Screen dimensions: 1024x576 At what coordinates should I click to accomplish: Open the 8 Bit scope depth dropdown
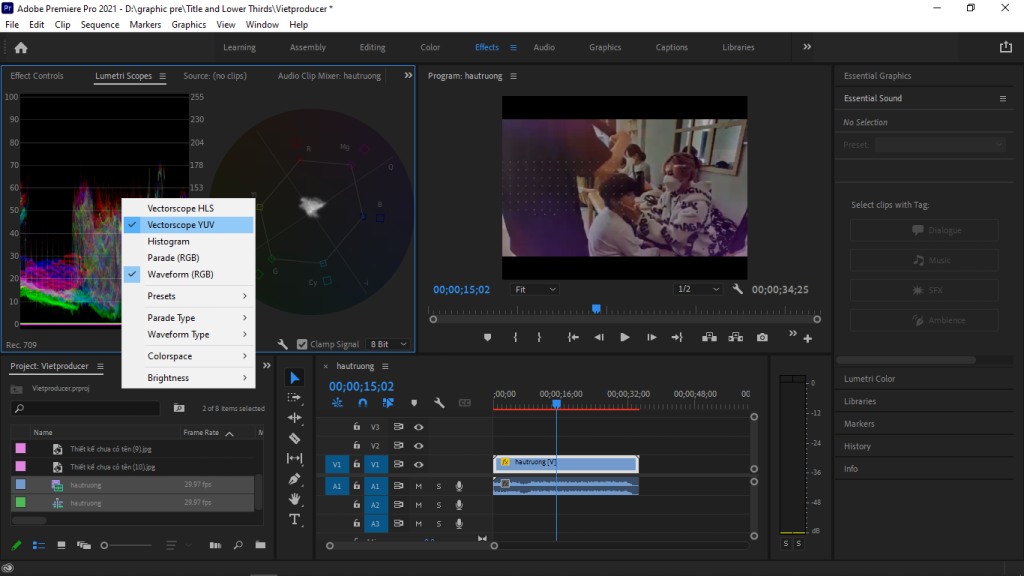pyautogui.click(x=386, y=343)
